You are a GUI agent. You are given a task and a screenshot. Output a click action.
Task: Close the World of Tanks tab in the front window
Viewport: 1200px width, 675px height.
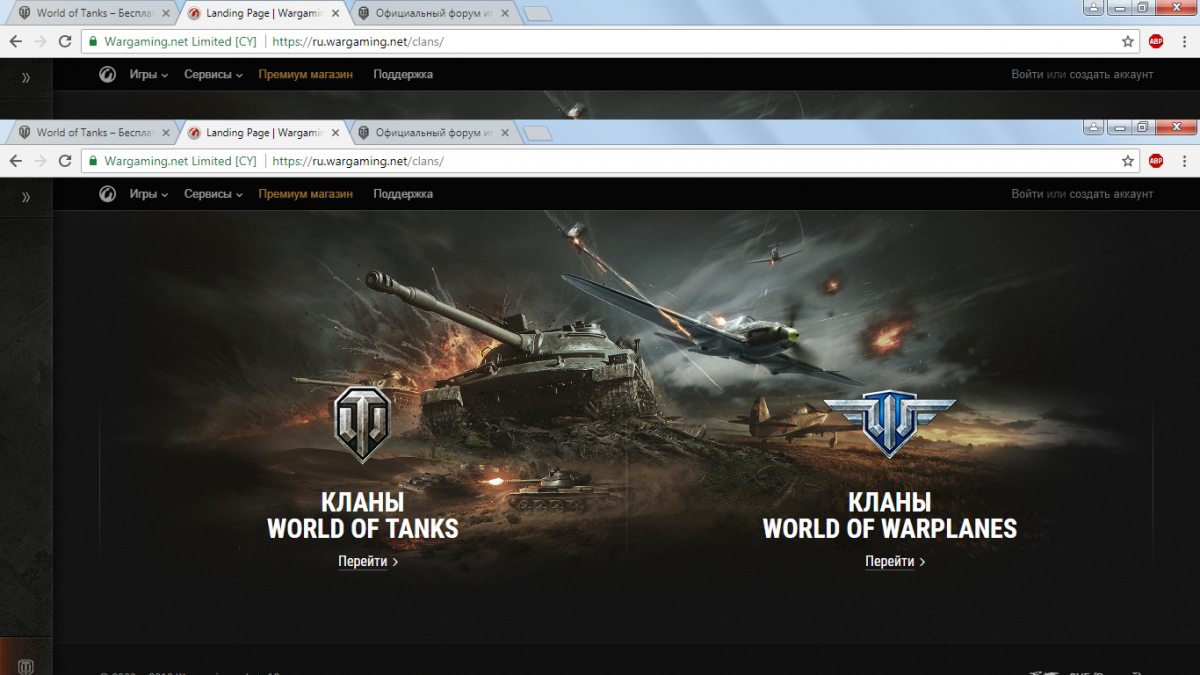(x=166, y=132)
